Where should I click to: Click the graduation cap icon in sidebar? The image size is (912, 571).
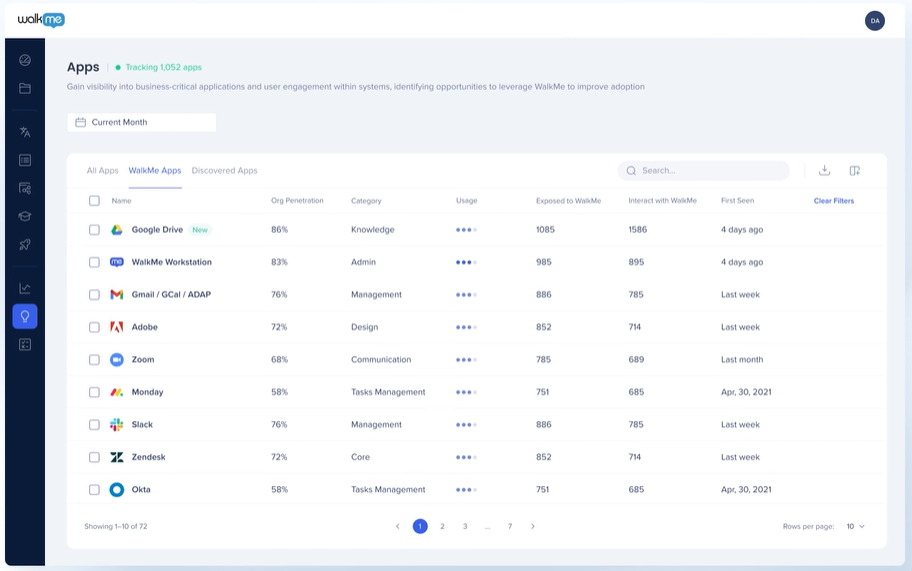pyautogui.click(x=25, y=216)
